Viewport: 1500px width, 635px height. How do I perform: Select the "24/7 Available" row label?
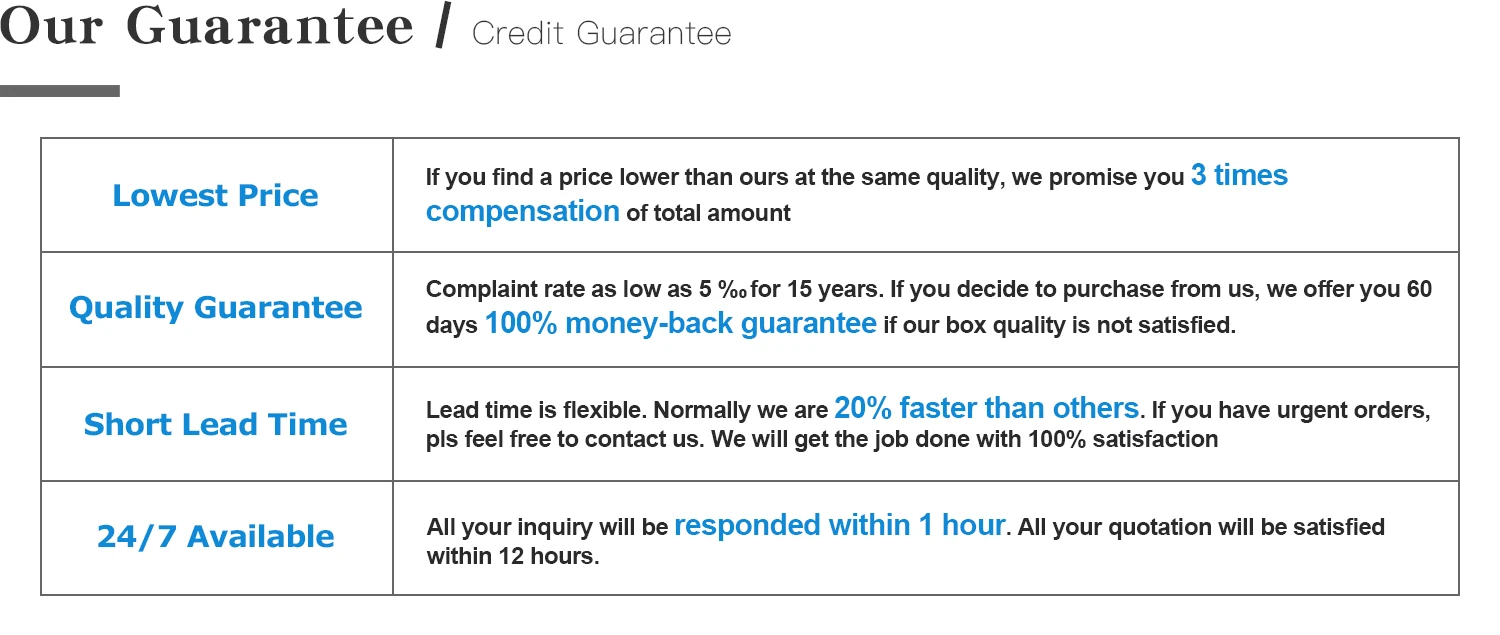tap(215, 537)
